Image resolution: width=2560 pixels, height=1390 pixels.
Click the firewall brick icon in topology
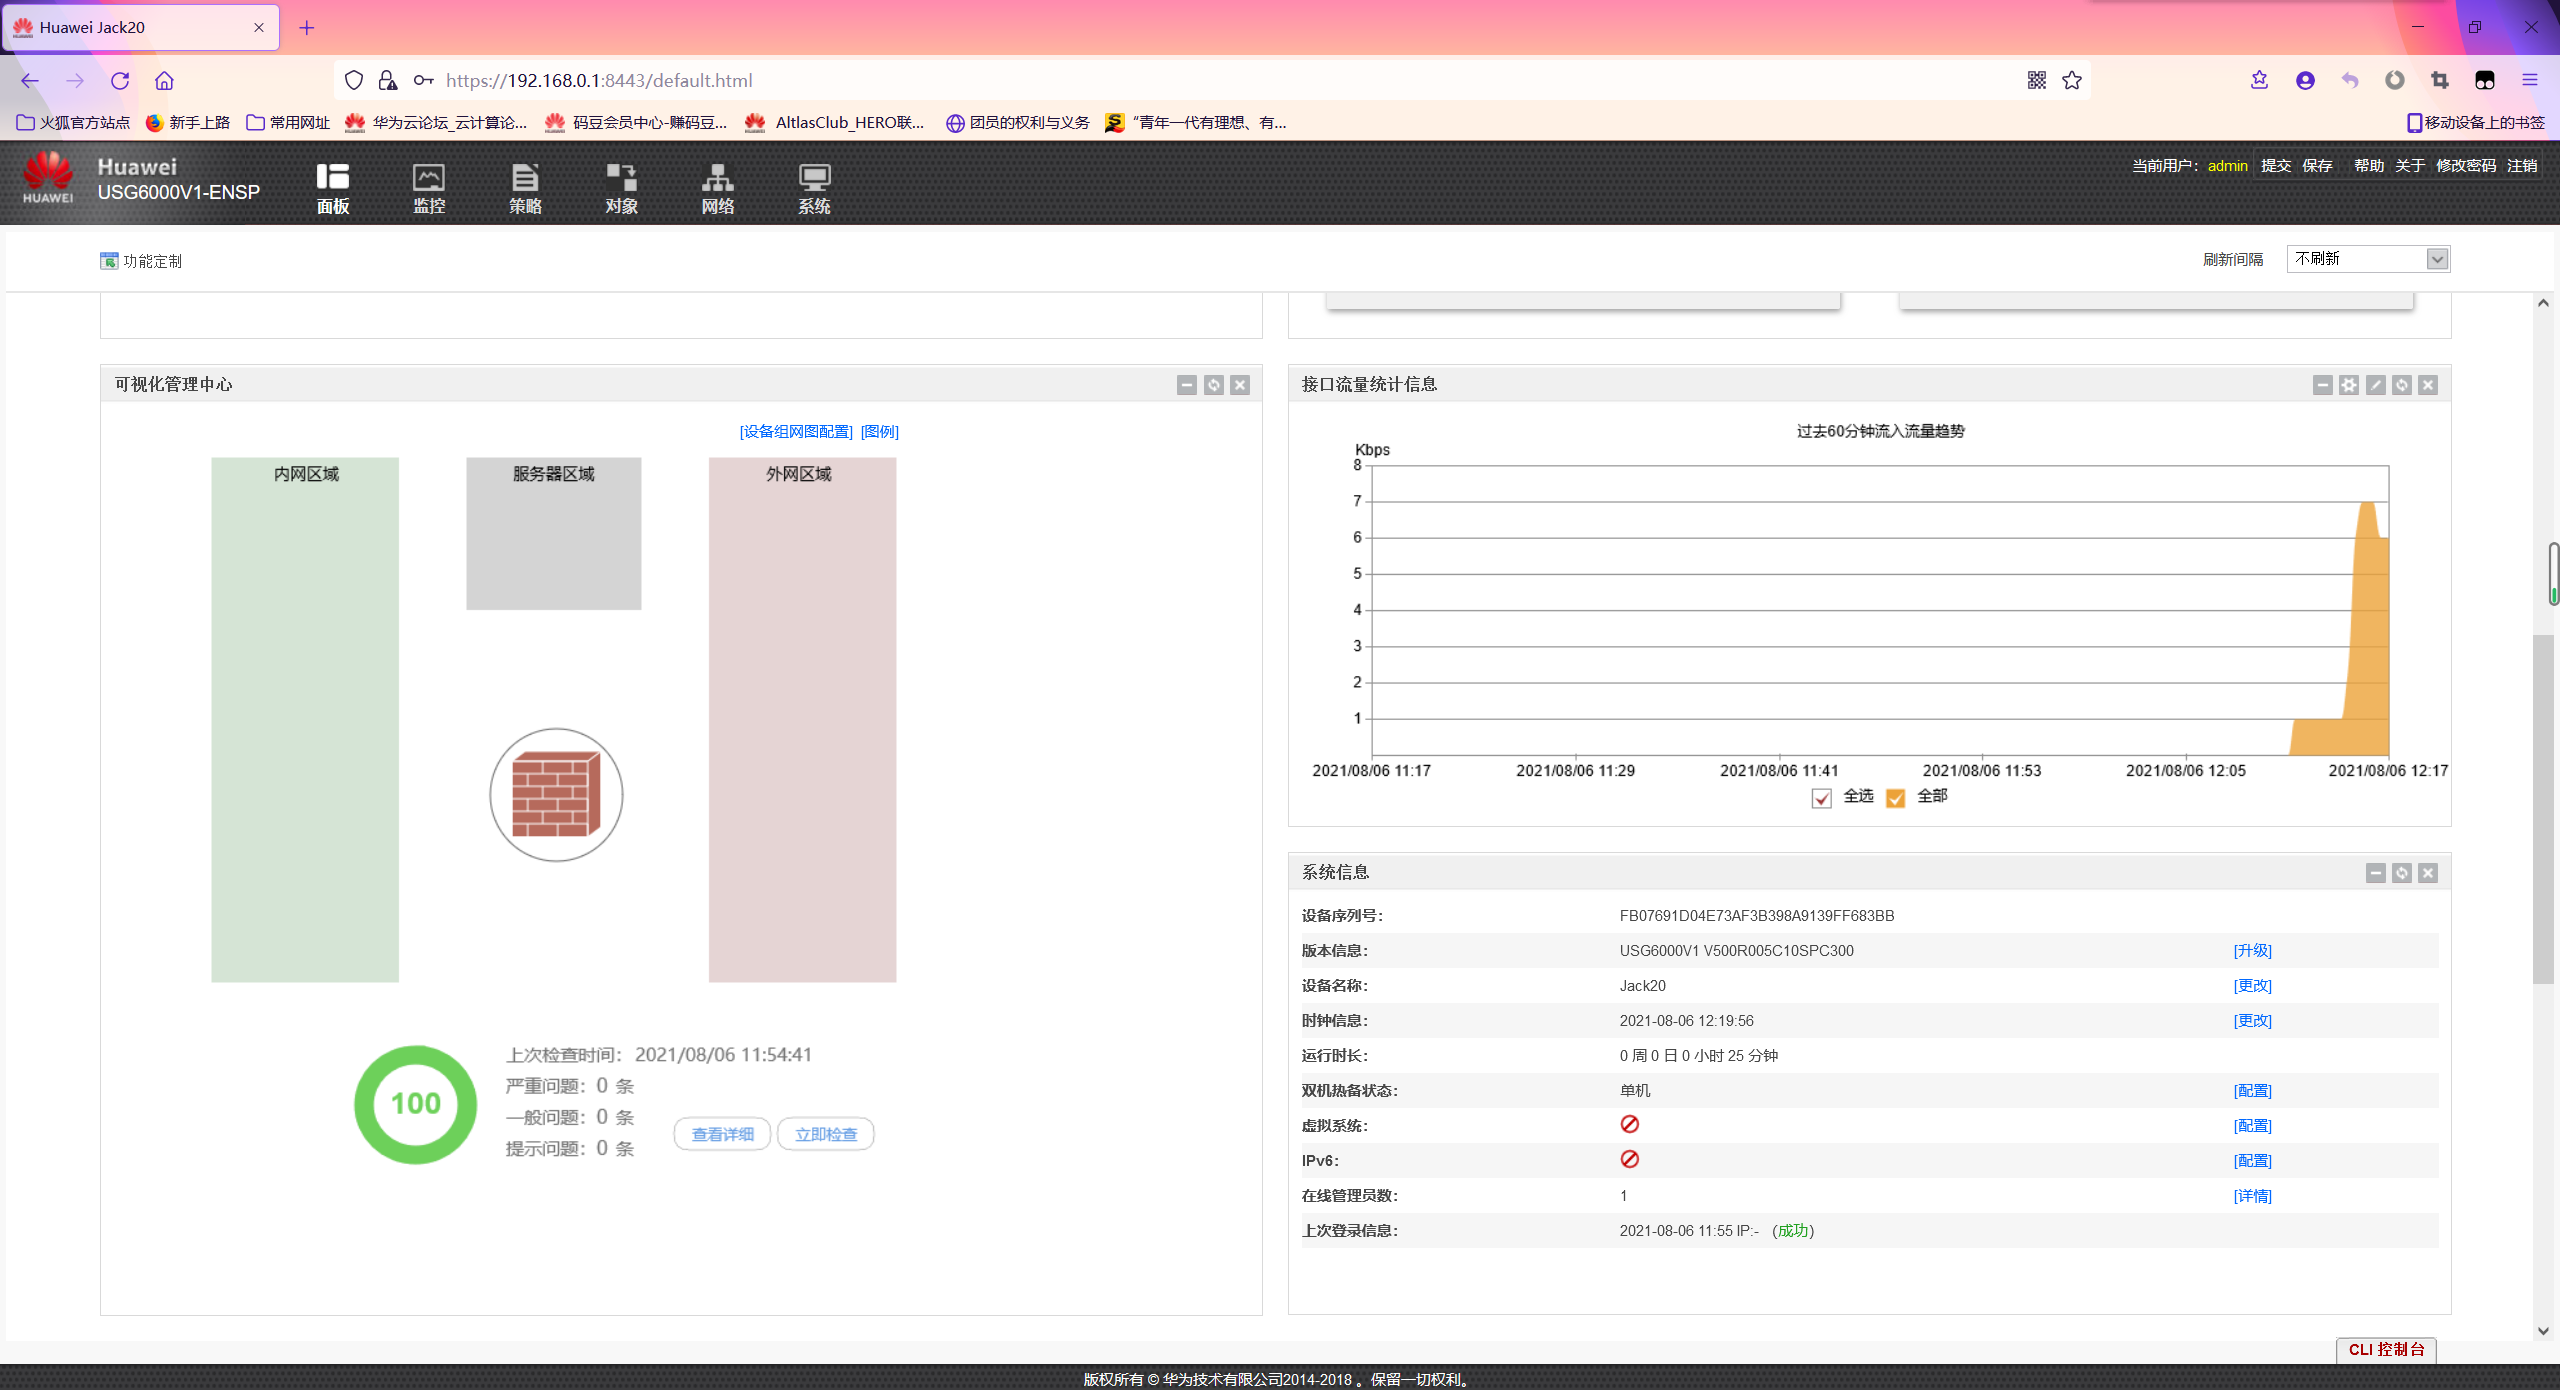click(x=556, y=795)
